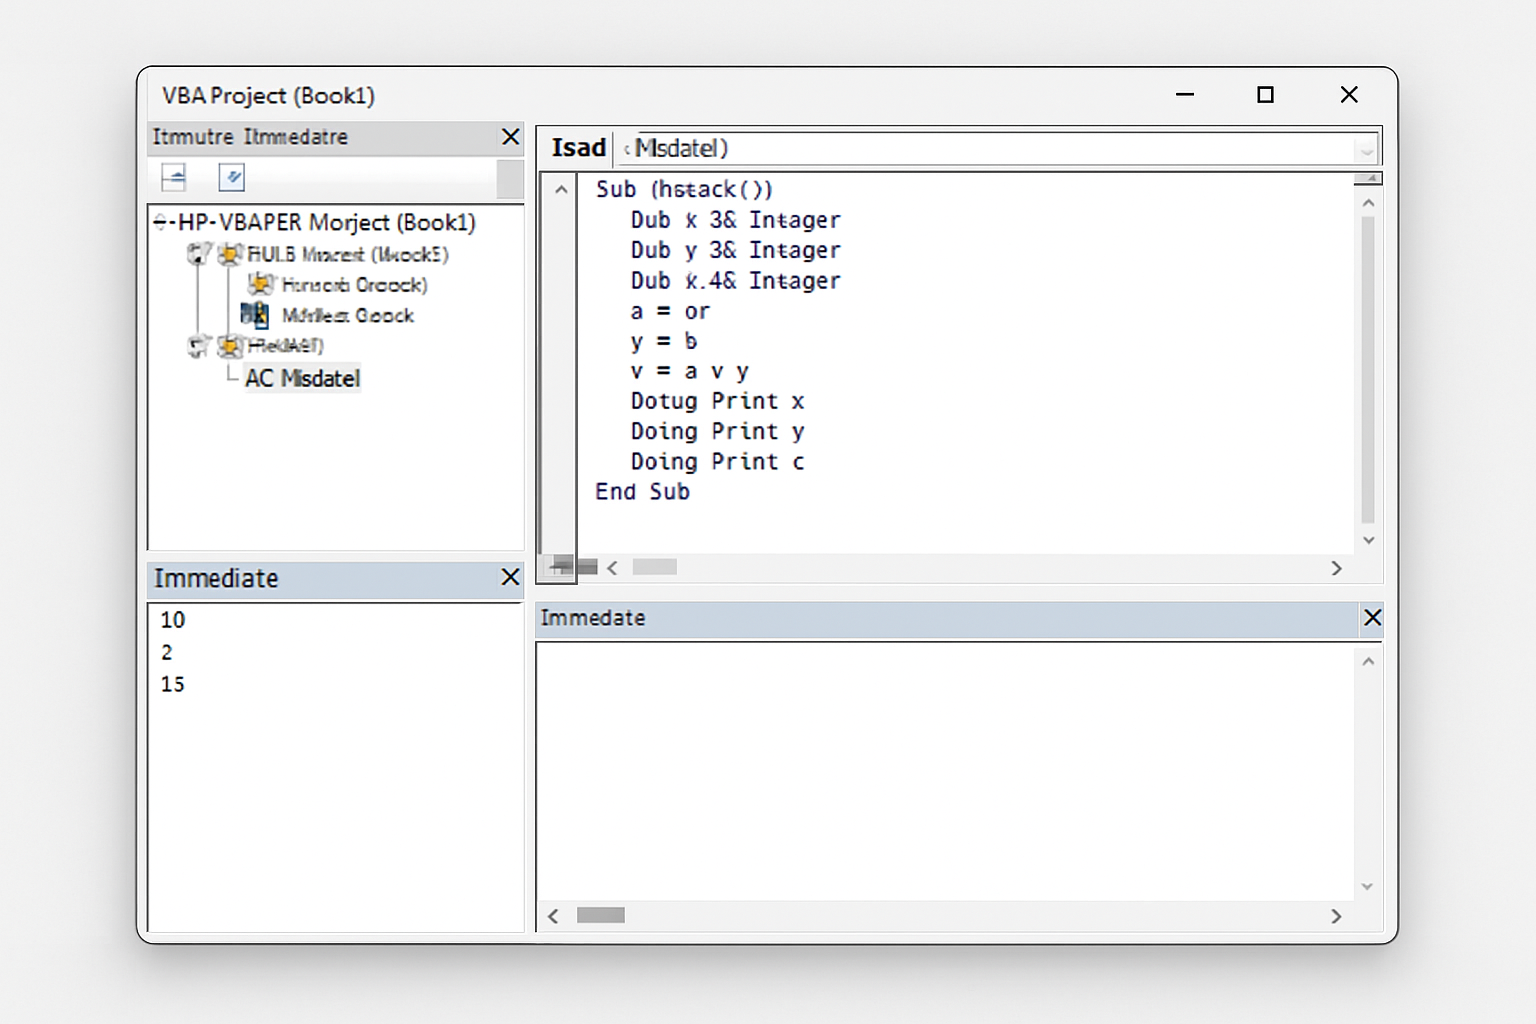1536x1024 pixels.
Task: Click the End Sub line
Action: coord(643,492)
